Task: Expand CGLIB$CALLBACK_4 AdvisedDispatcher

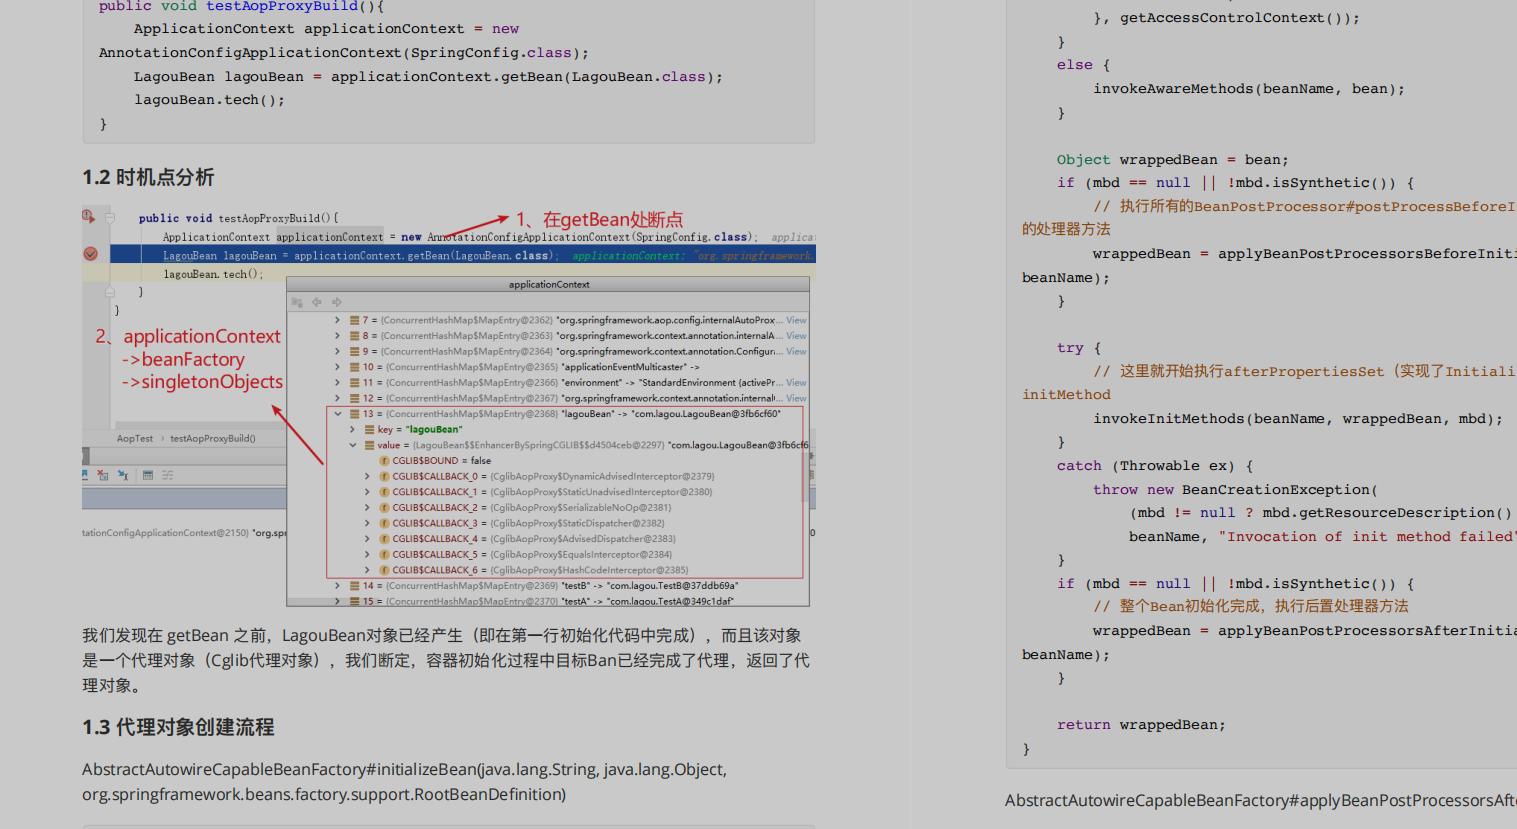Action: pos(368,538)
